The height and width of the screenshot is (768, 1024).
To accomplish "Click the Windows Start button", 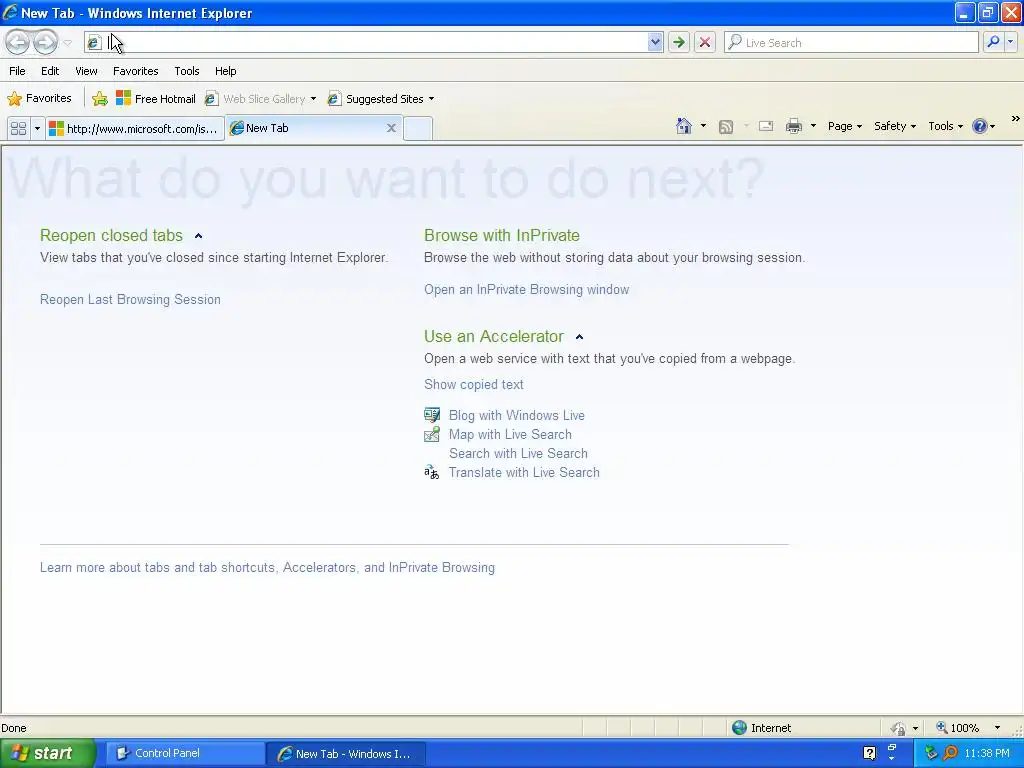I will [47, 753].
